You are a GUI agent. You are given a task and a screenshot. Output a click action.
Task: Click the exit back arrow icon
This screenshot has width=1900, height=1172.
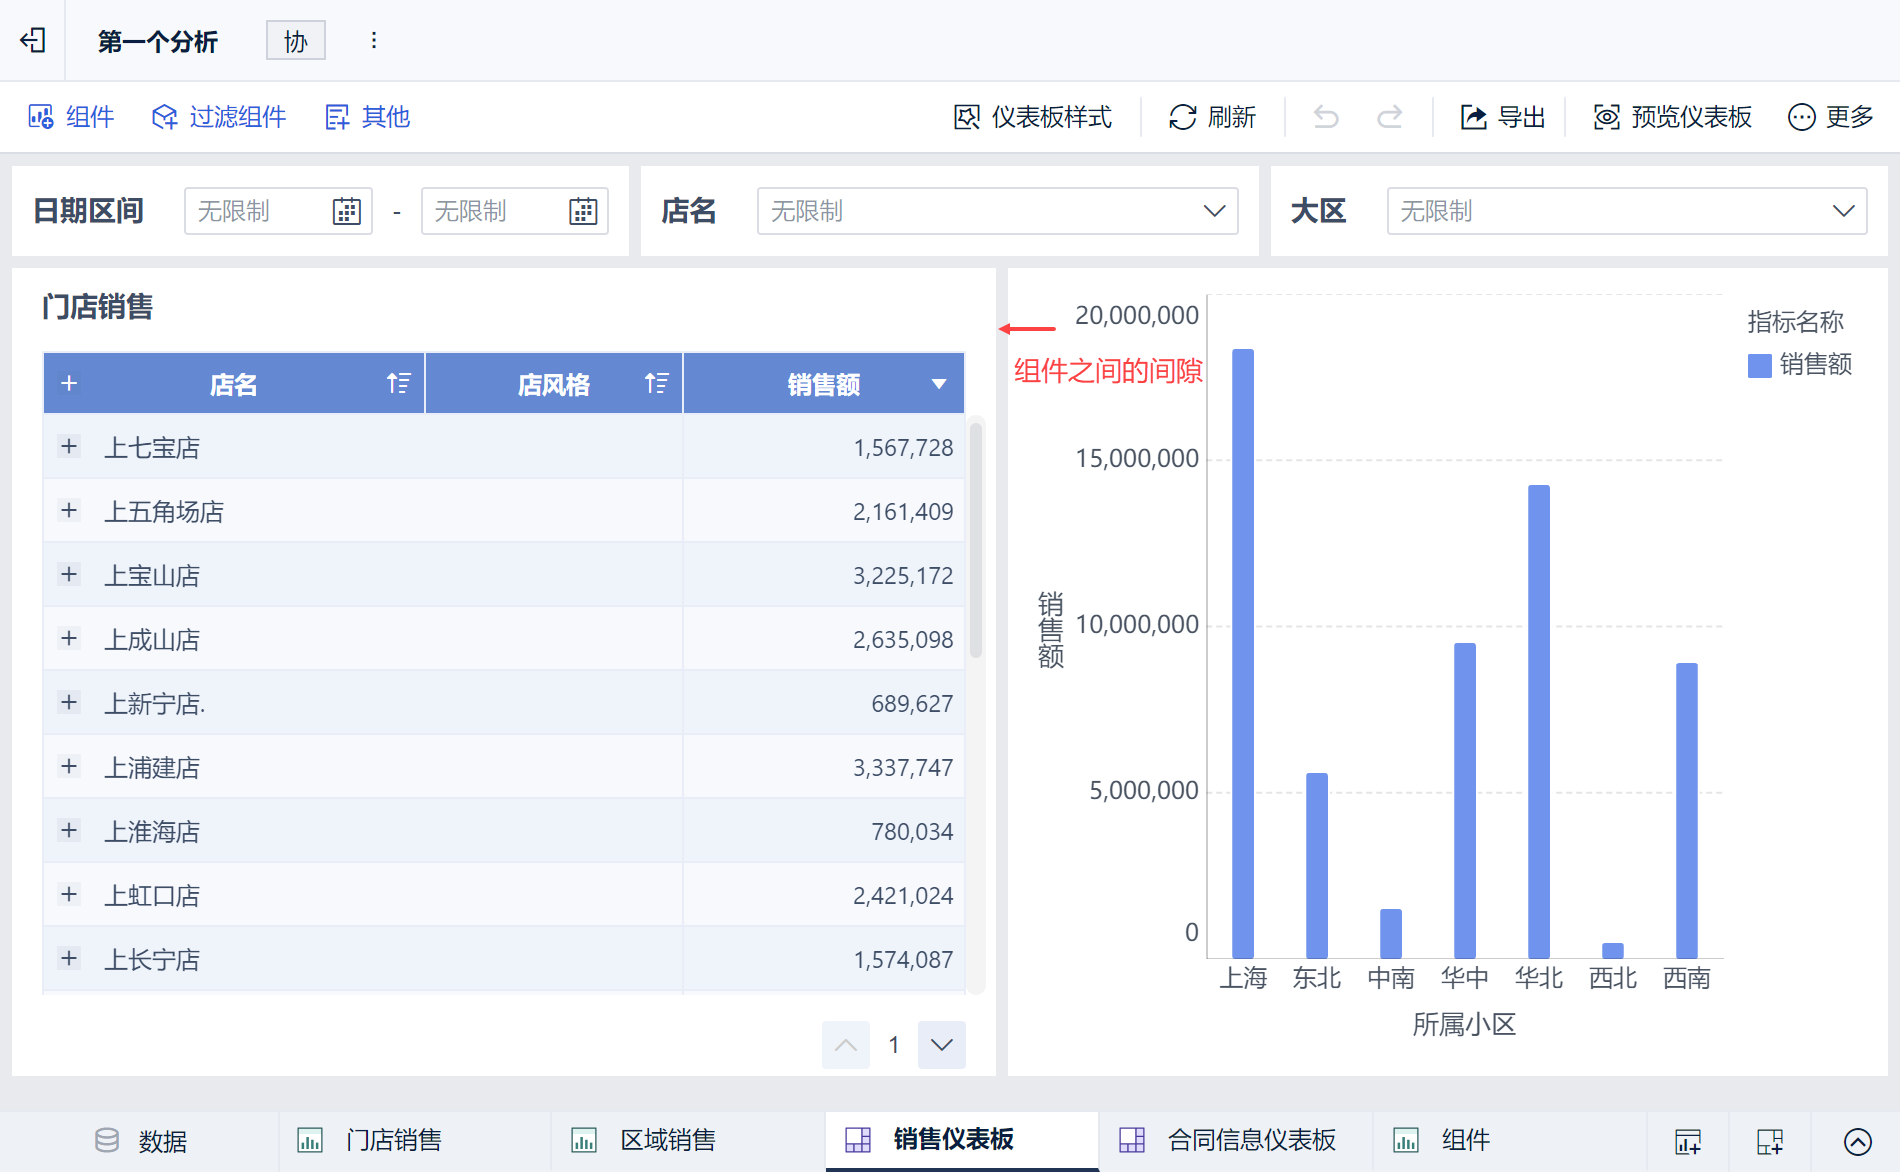pyautogui.click(x=33, y=40)
